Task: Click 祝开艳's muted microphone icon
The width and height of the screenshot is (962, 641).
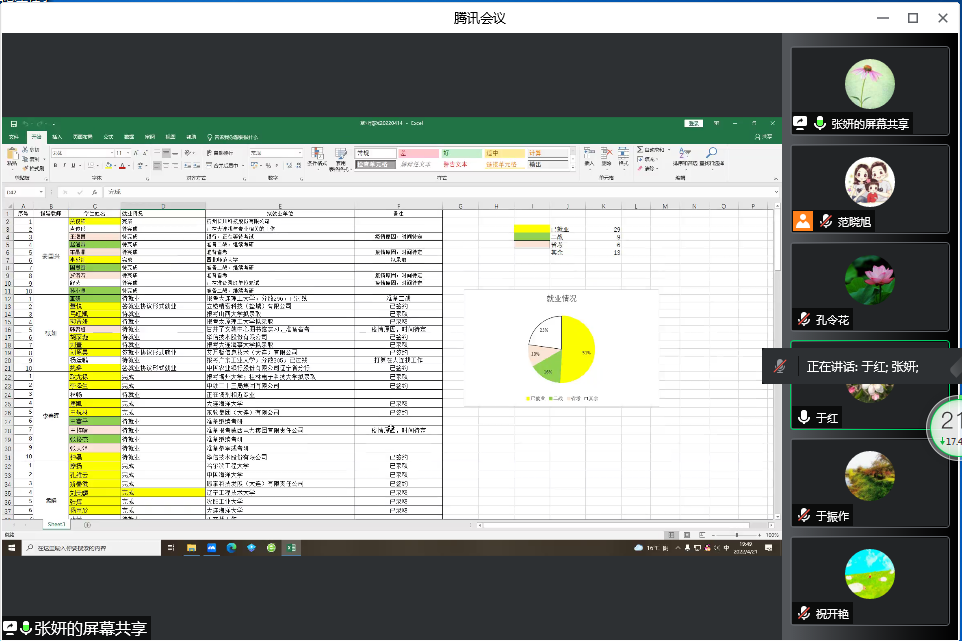Action: pyautogui.click(x=803, y=613)
